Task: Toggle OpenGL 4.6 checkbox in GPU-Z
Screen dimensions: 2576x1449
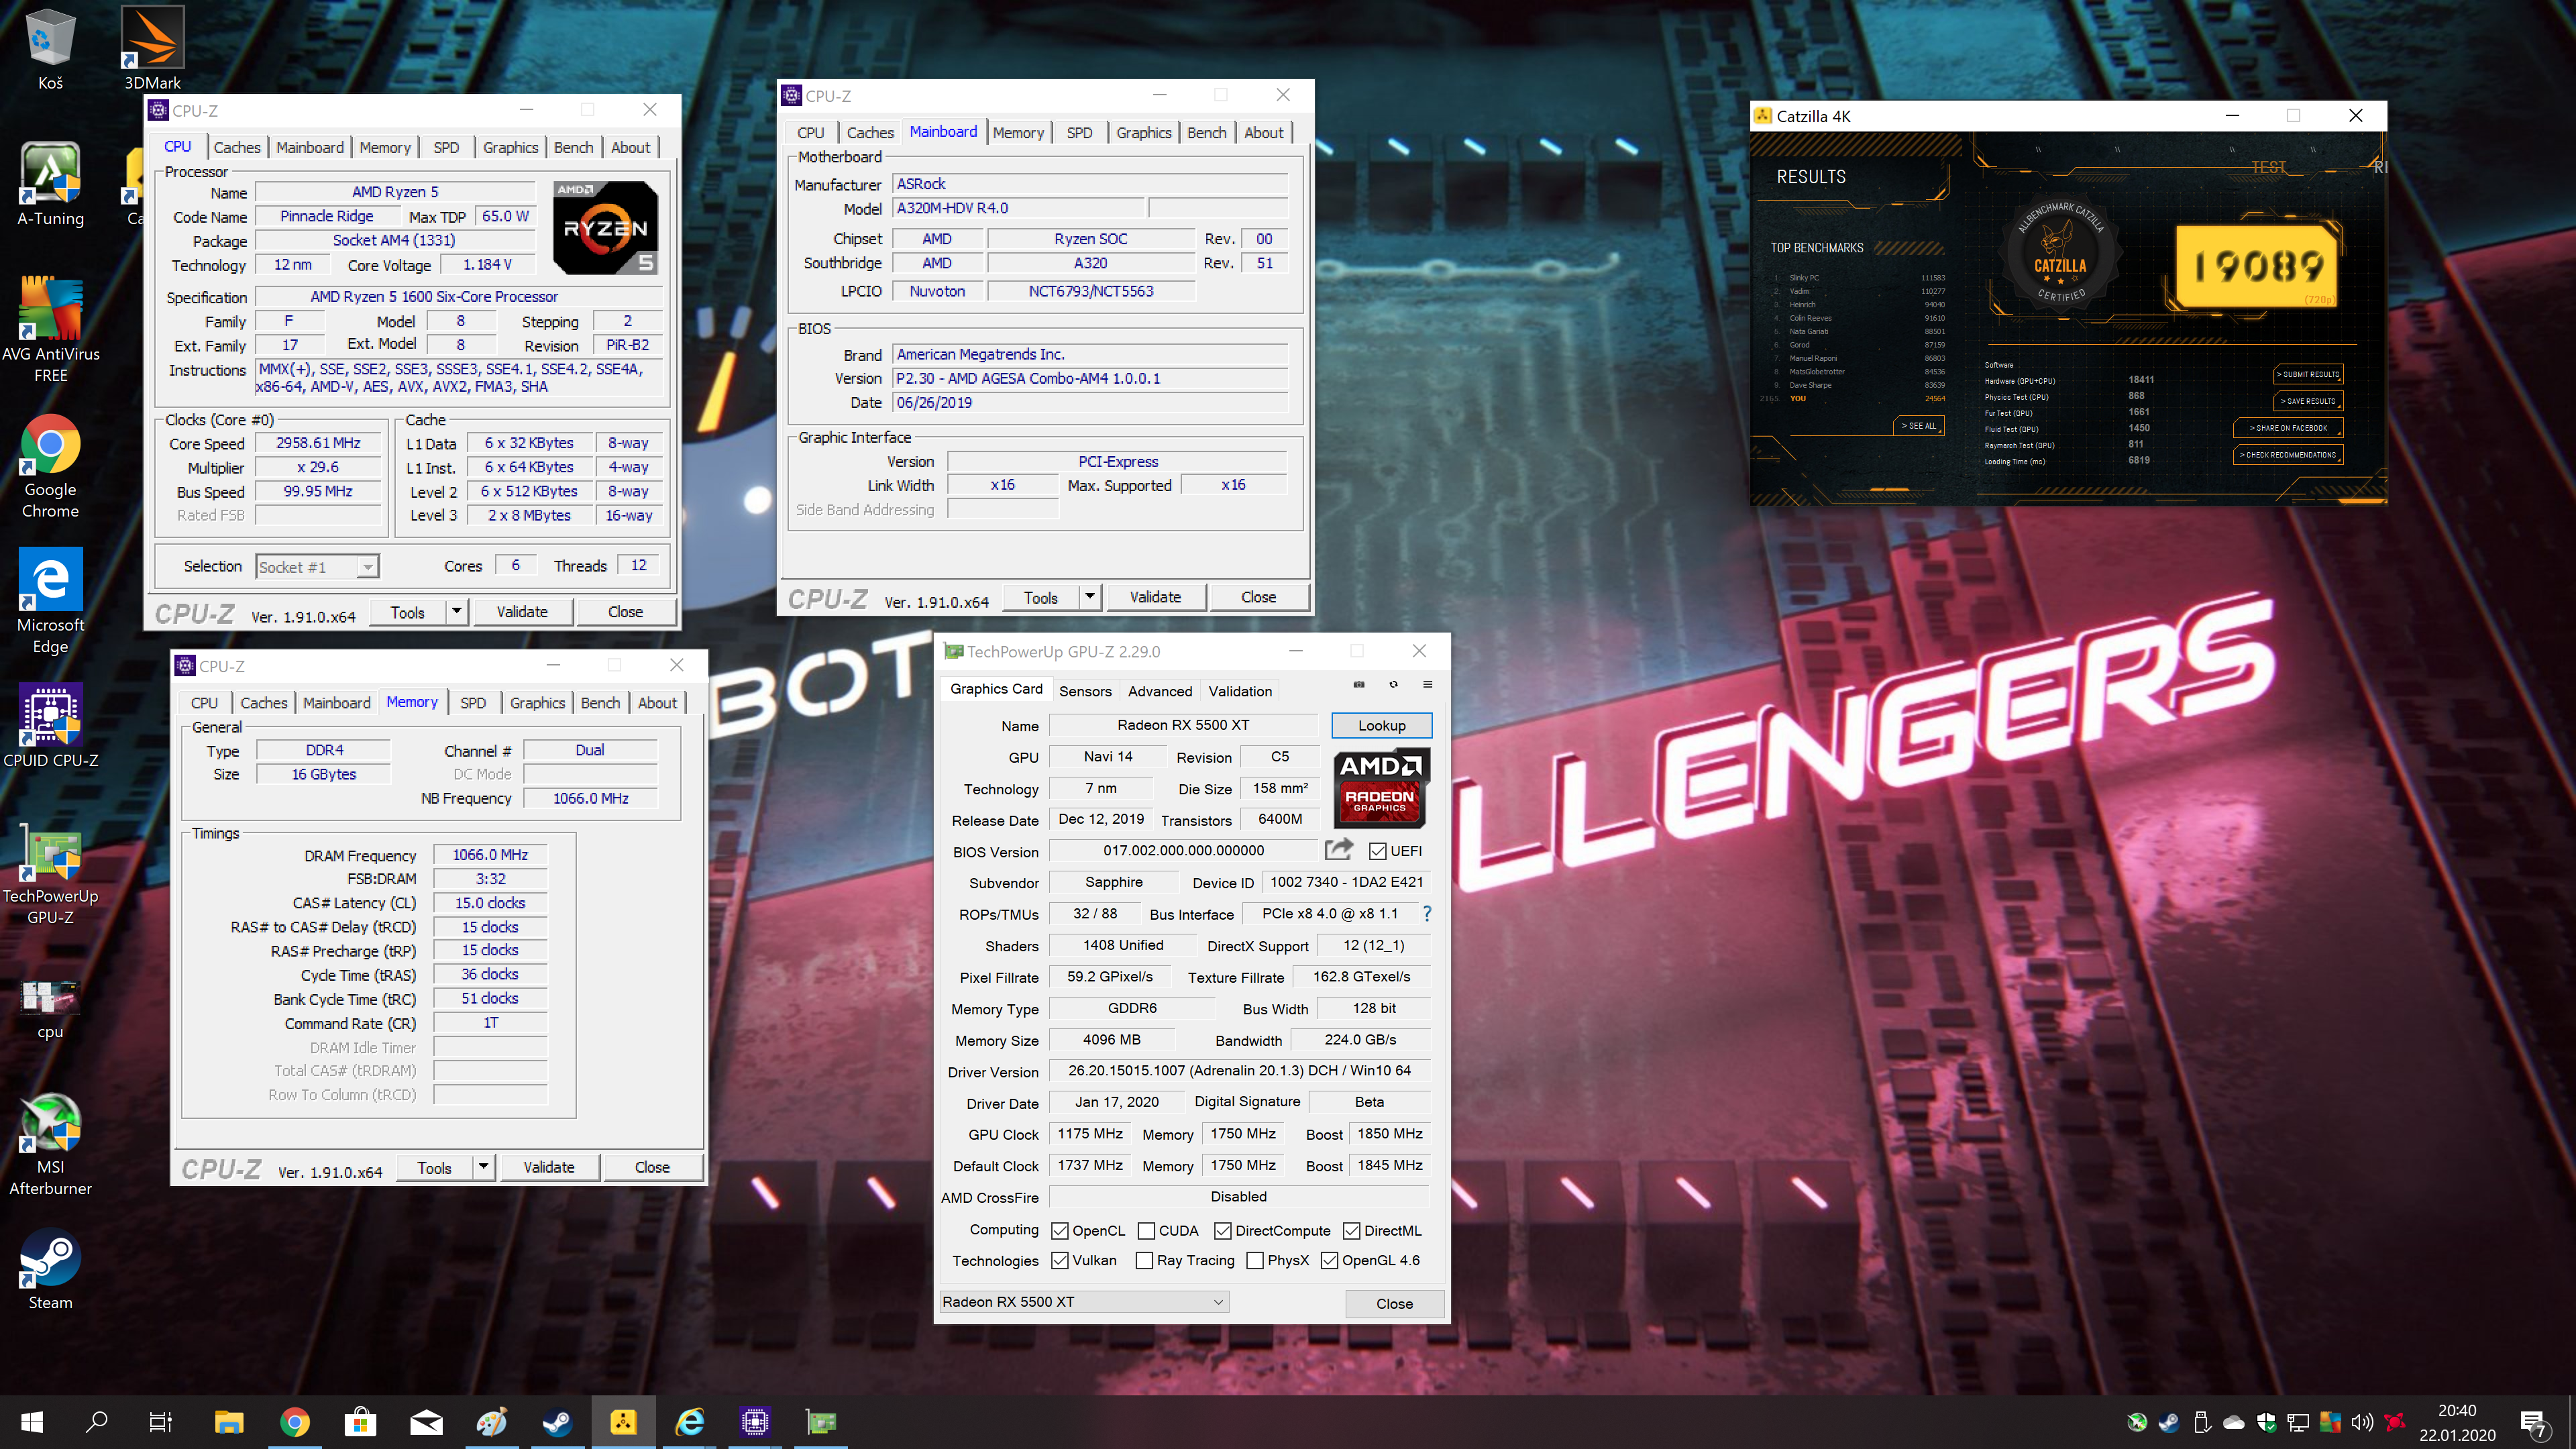Action: [1330, 1261]
